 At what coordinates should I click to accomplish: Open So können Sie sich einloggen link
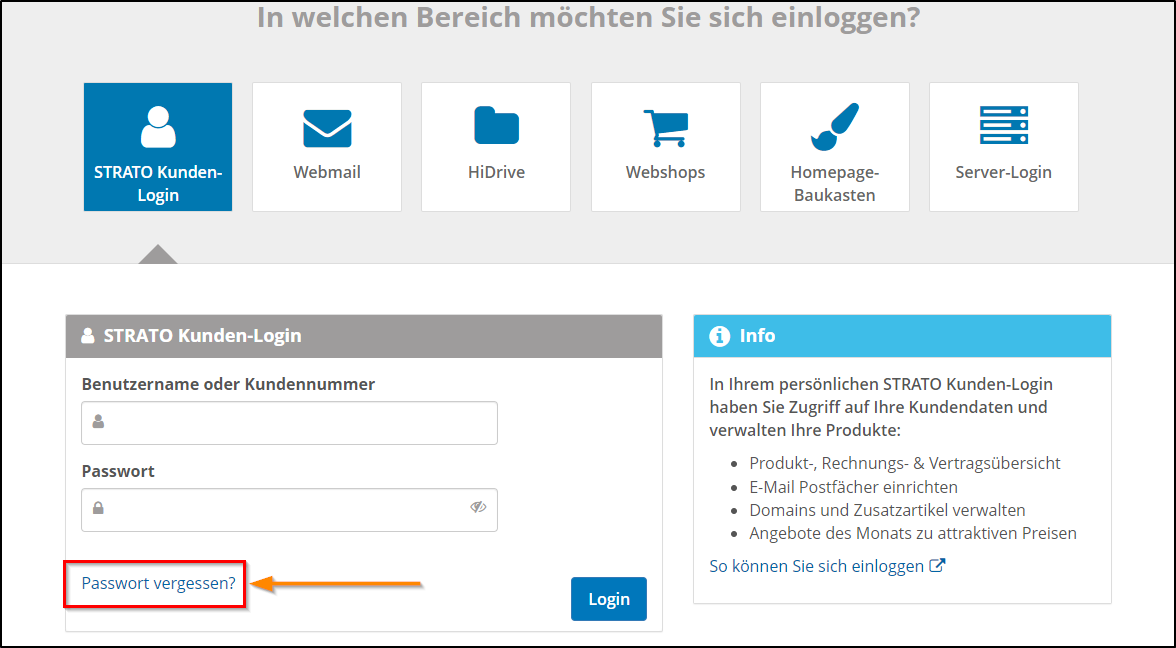[x=817, y=566]
